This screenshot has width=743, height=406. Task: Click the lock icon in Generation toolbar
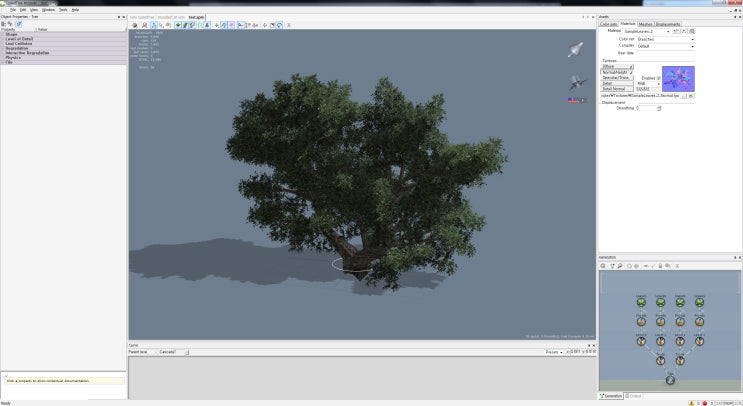coord(660,266)
